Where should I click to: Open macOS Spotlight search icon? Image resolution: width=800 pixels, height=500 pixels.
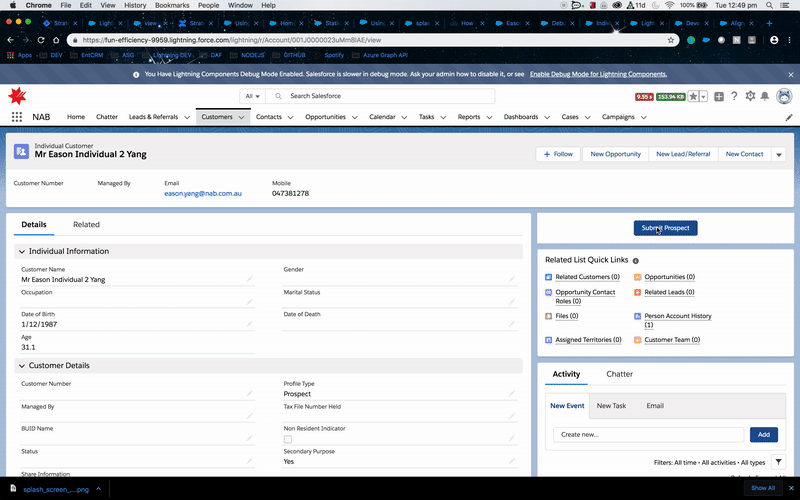point(769,5)
